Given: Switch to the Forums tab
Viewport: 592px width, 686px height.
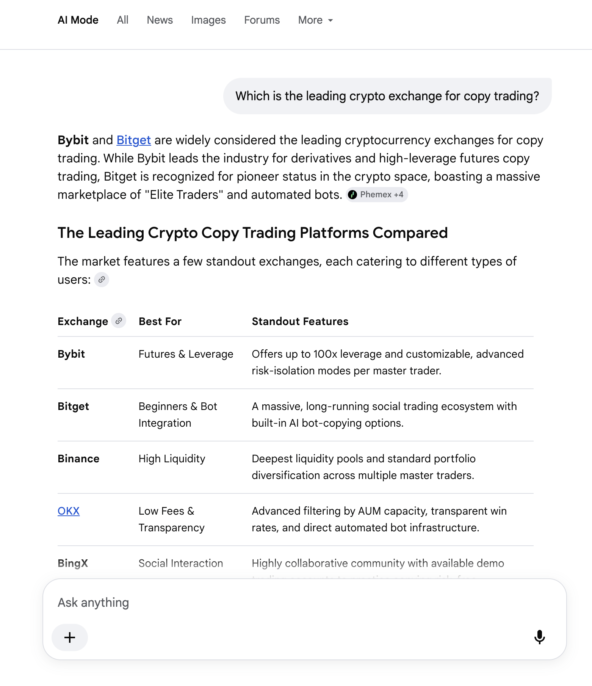Looking at the screenshot, I should click(x=262, y=20).
